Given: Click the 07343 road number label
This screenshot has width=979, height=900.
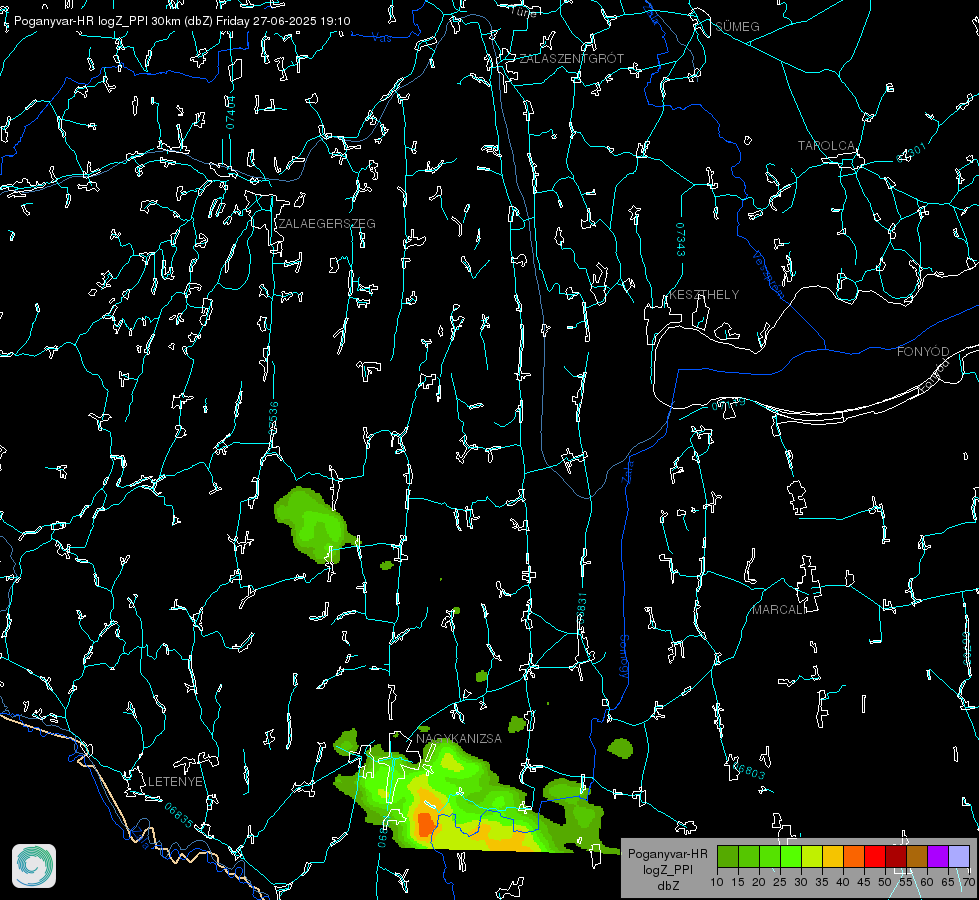Looking at the screenshot, I should [681, 240].
